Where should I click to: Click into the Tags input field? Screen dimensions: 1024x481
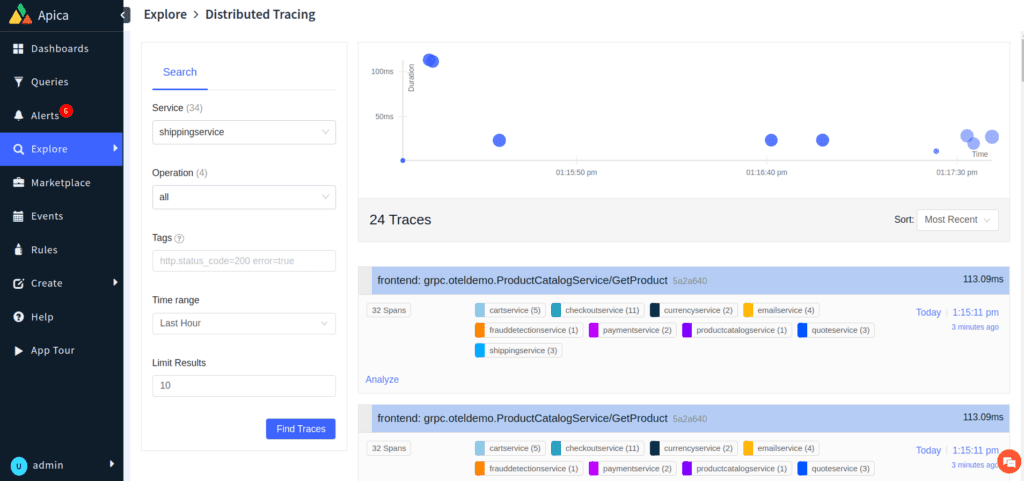(x=244, y=261)
